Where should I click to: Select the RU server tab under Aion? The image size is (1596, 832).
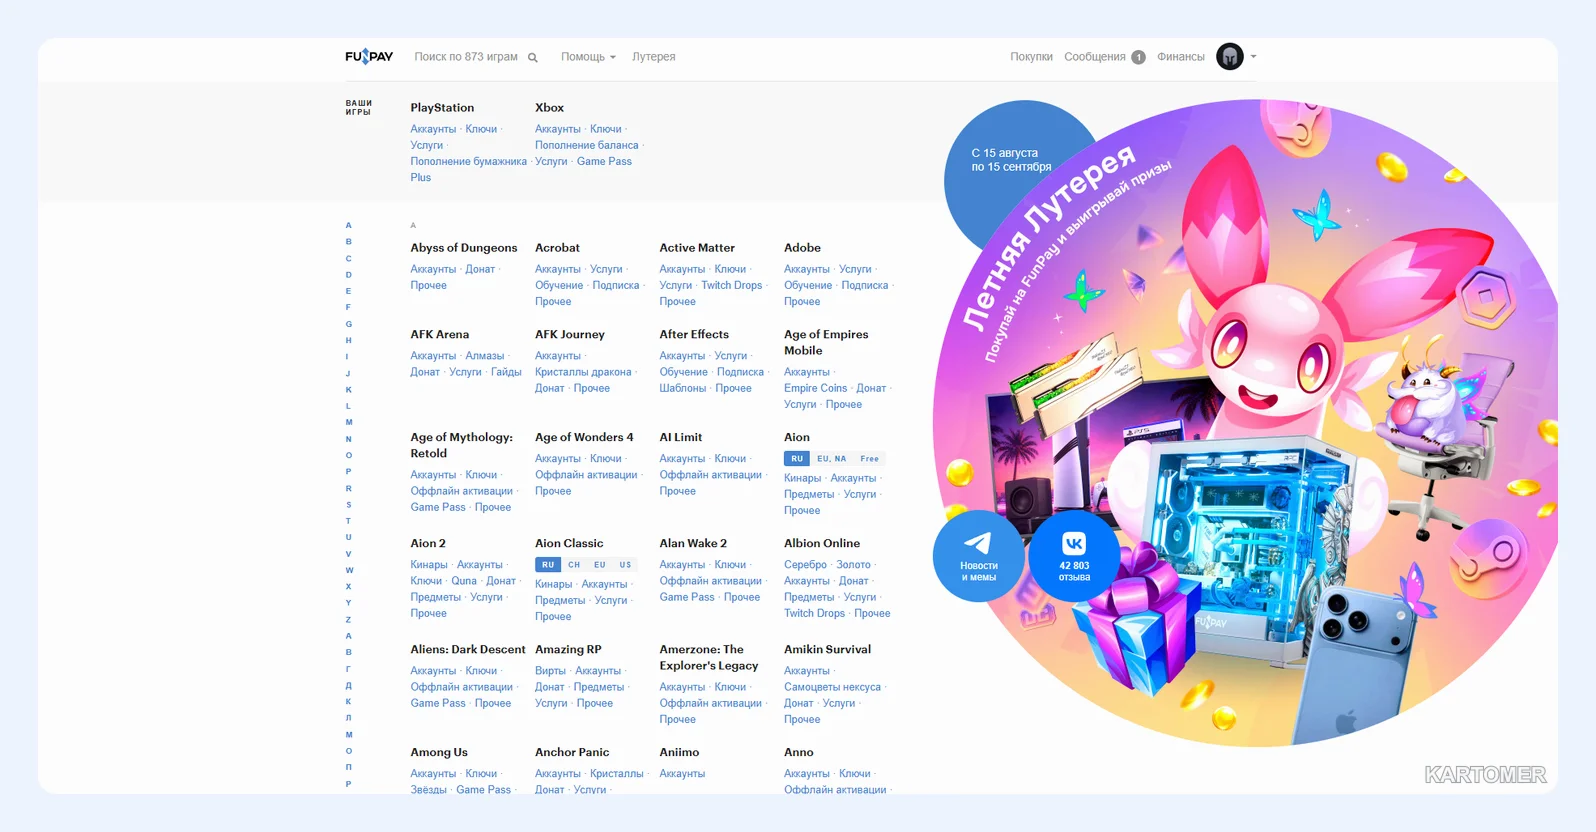[797, 459]
